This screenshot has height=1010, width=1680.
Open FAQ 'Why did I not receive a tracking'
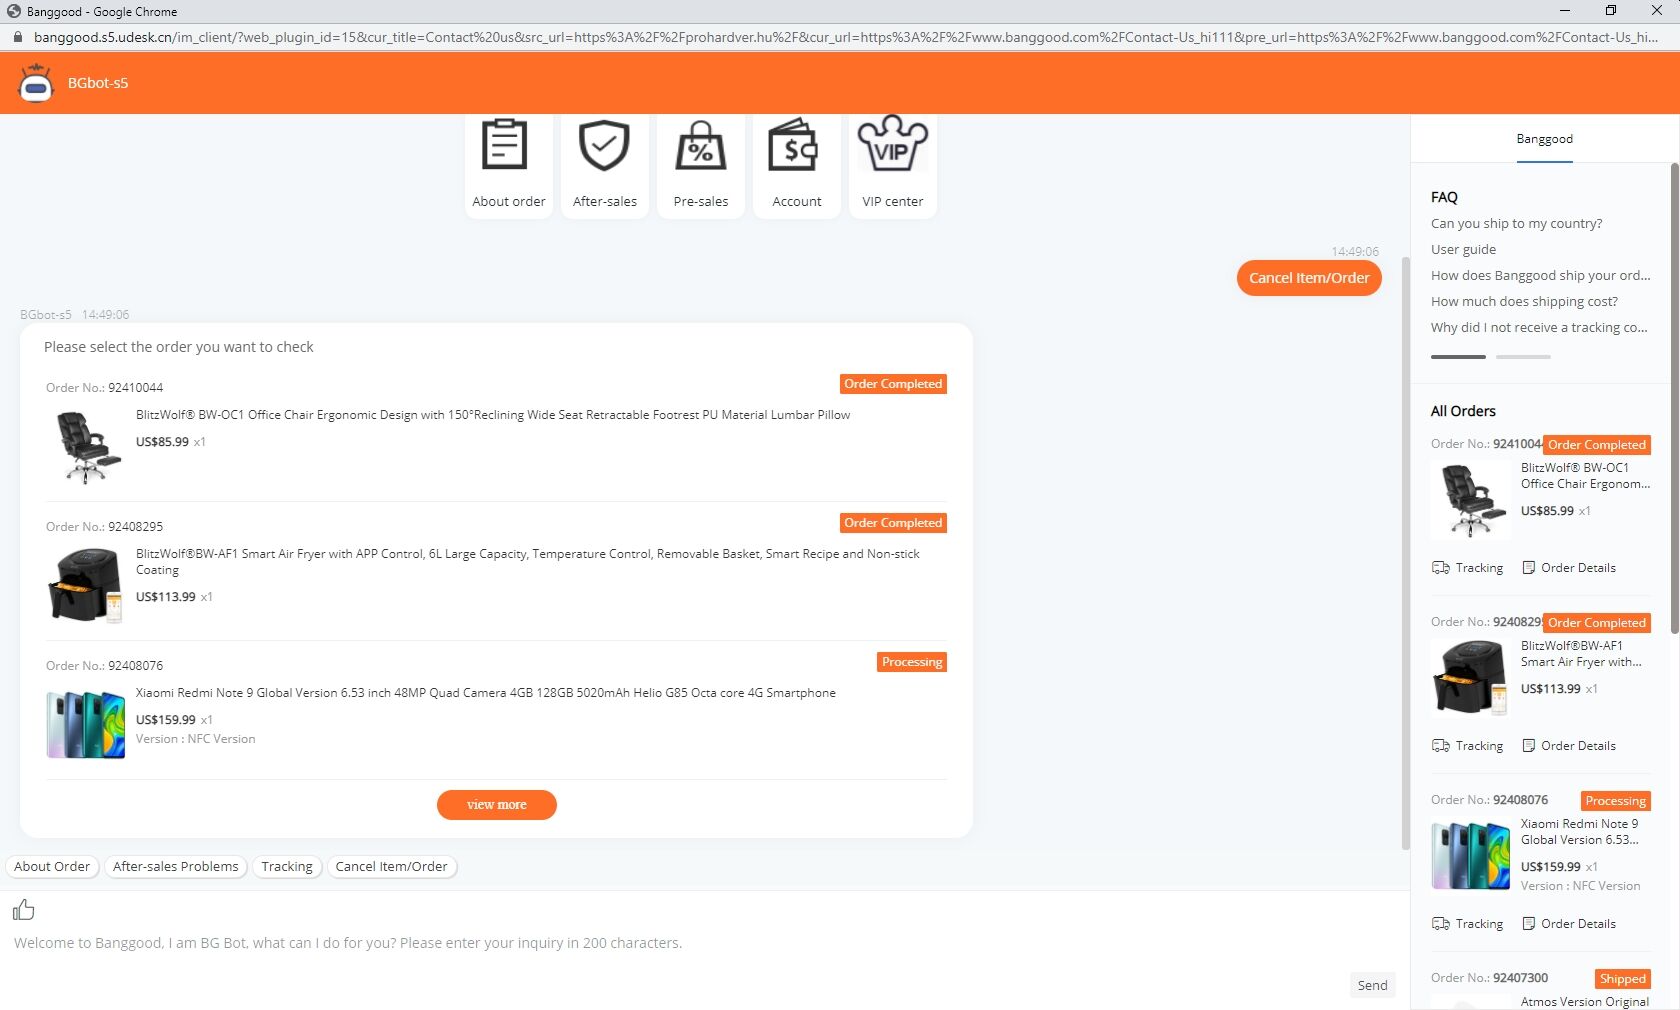pos(1539,328)
